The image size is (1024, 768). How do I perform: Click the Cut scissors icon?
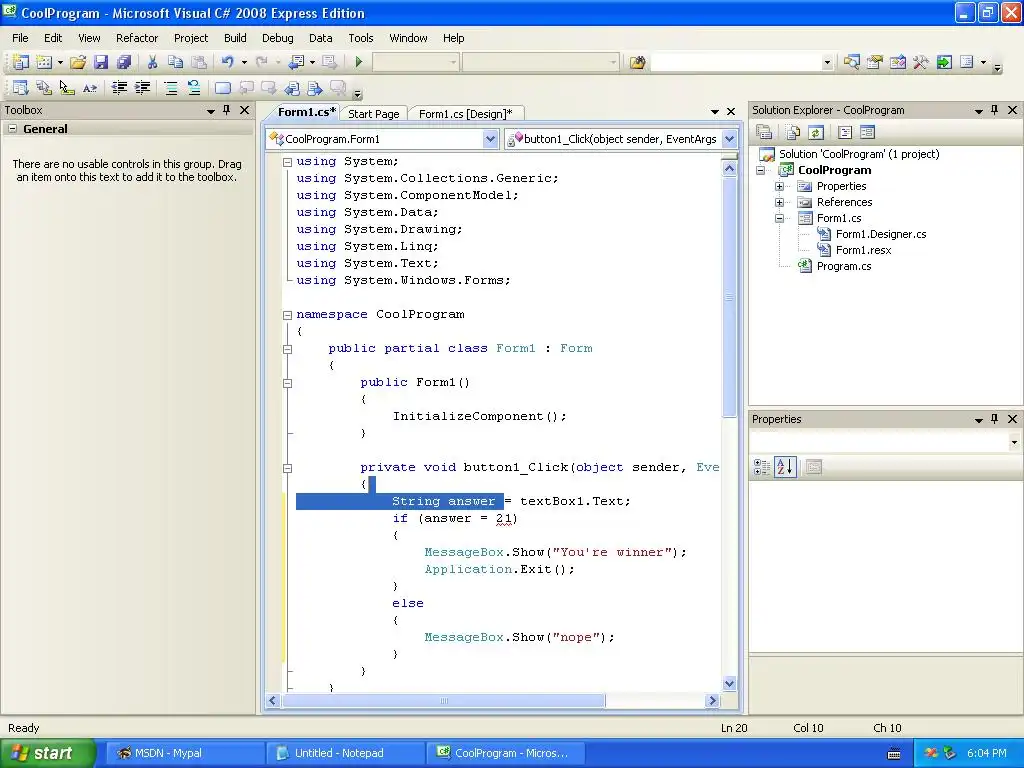click(x=152, y=62)
